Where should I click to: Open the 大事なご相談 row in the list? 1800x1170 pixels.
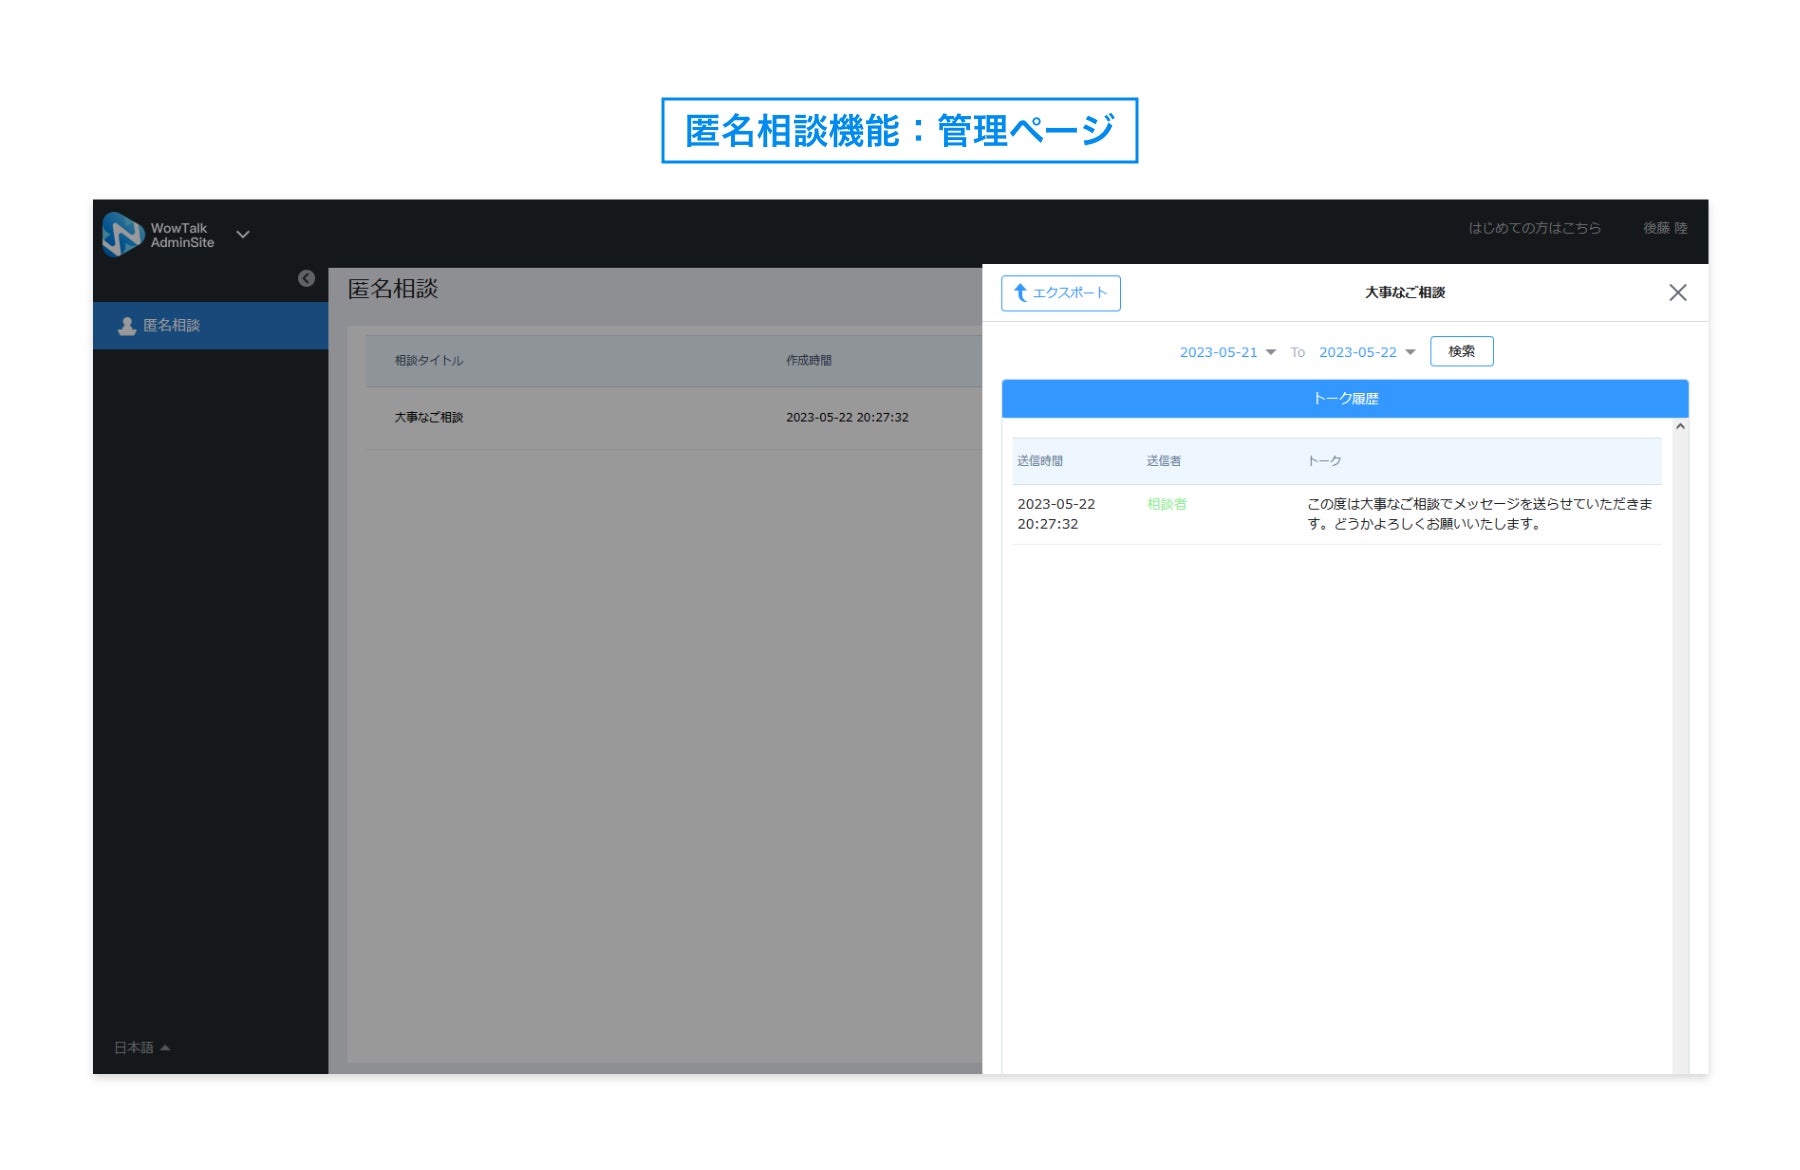(x=673, y=417)
